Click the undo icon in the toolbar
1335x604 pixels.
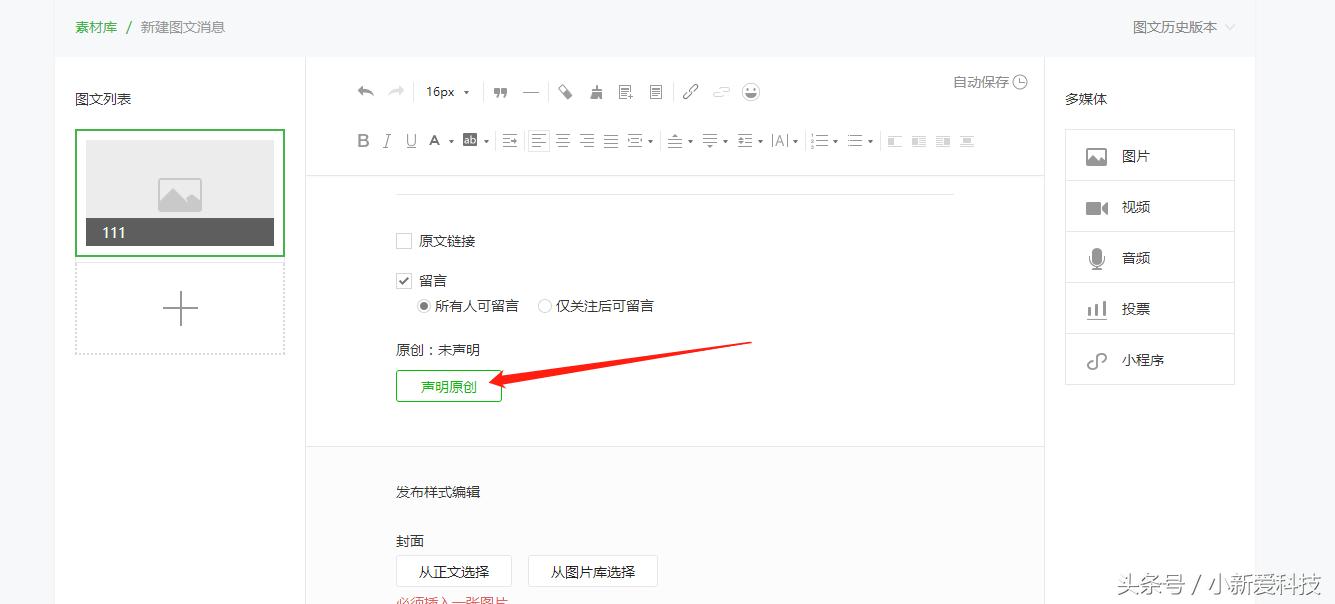point(364,91)
